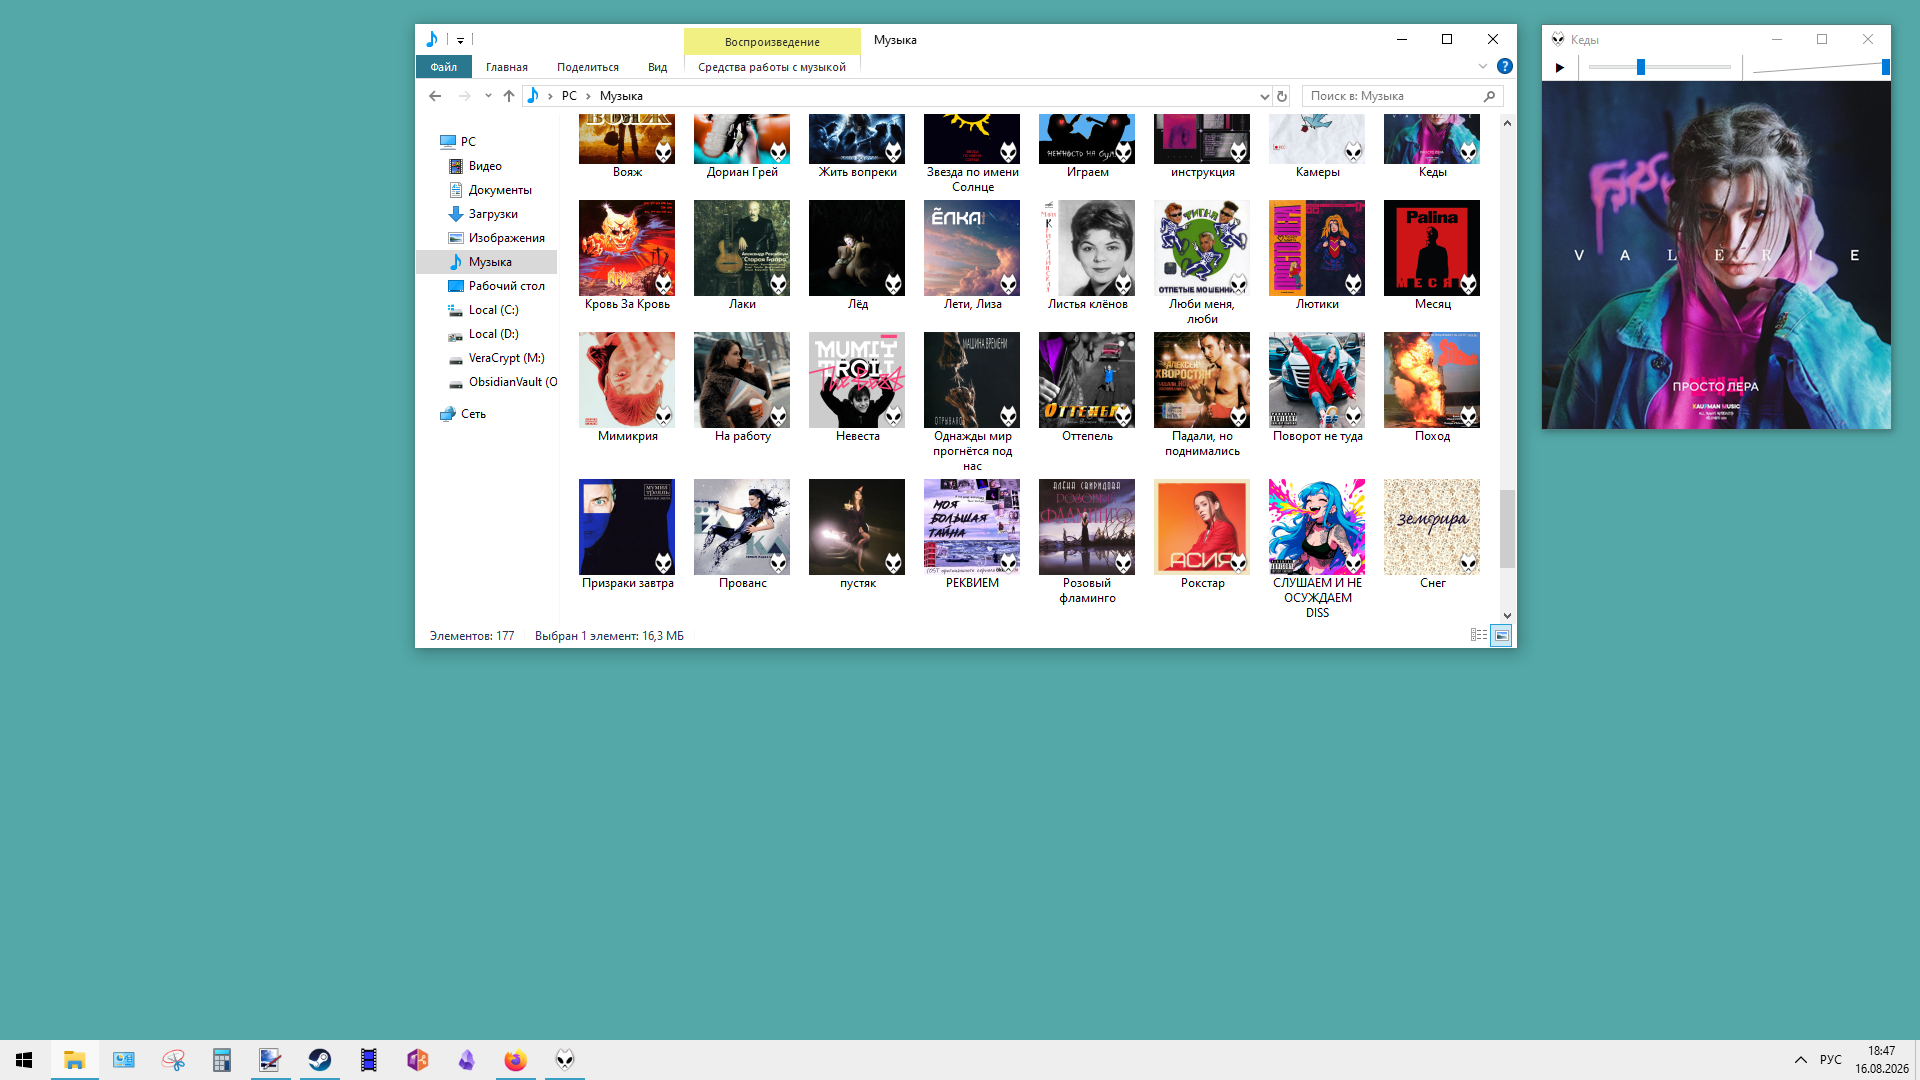Viewport: 1920px width, 1080px height.
Task: Select the Лютики track
Action: pos(1317,256)
